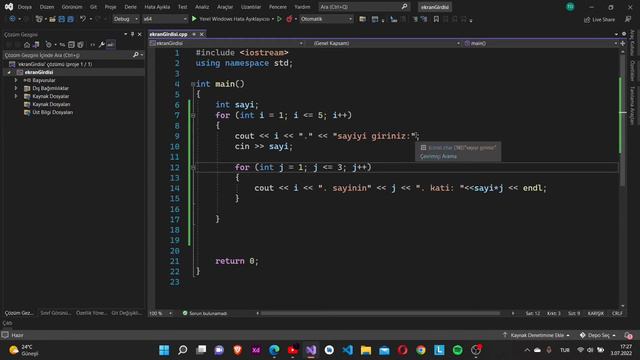Click the feedback icon next to Live Share
Viewport: 640px width, 360px height.
pyautogui.click(x=628, y=19)
